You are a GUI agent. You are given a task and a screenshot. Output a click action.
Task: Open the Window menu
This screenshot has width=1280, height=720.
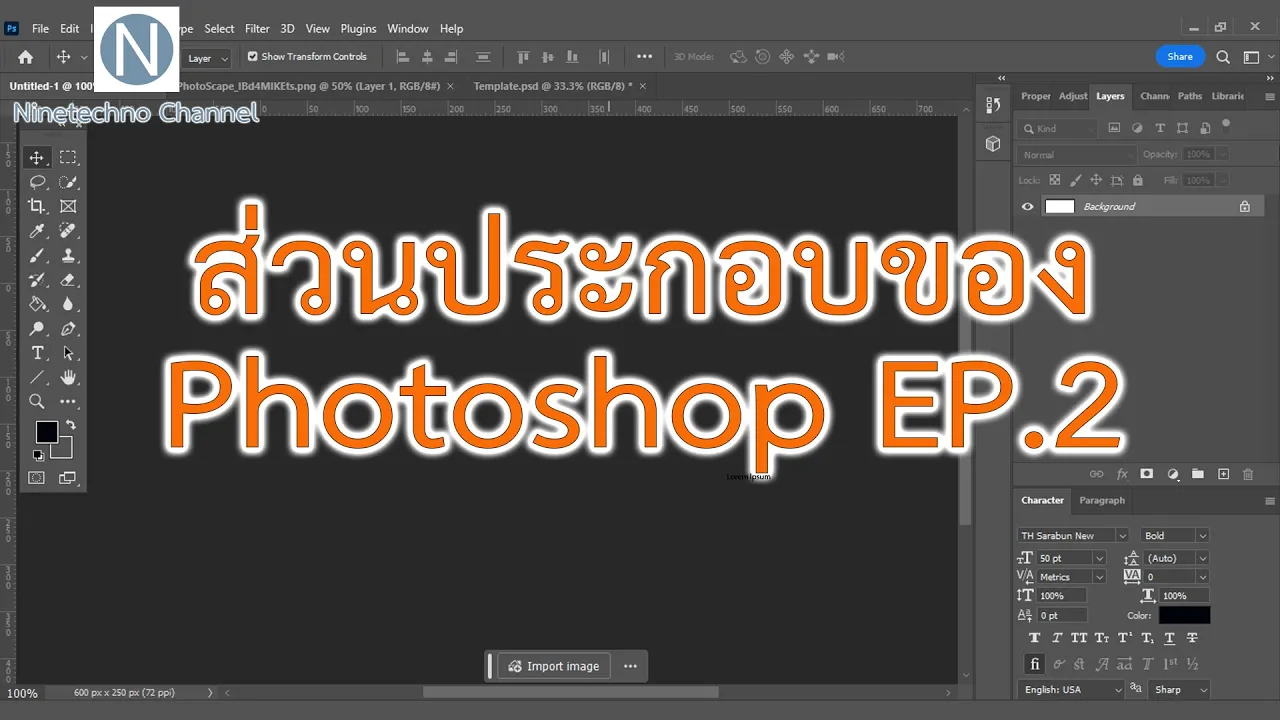[x=407, y=29]
